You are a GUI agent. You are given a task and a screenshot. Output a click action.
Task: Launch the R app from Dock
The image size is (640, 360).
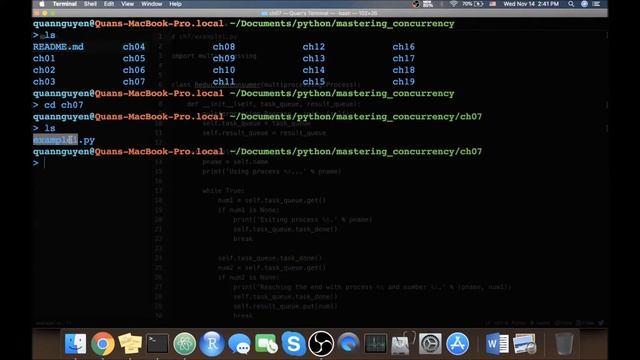(x=212, y=343)
